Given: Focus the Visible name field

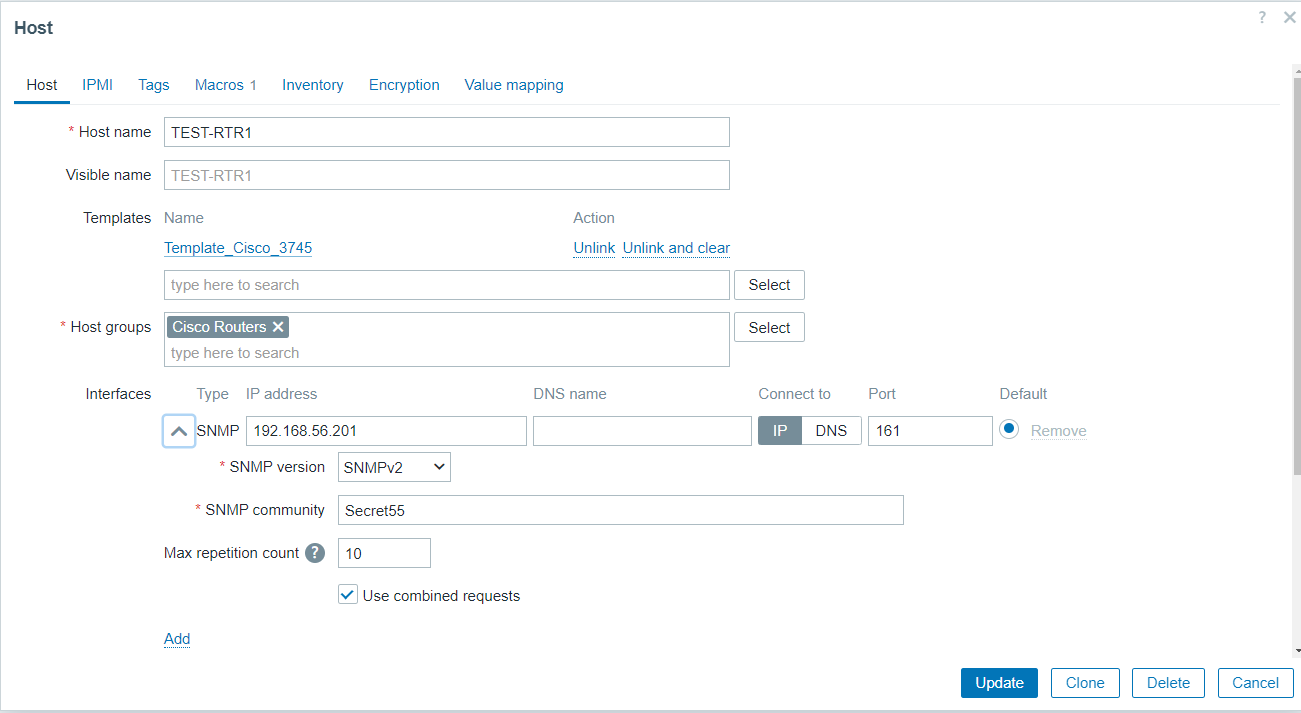Looking at the screenshot, I should [446, 175].
